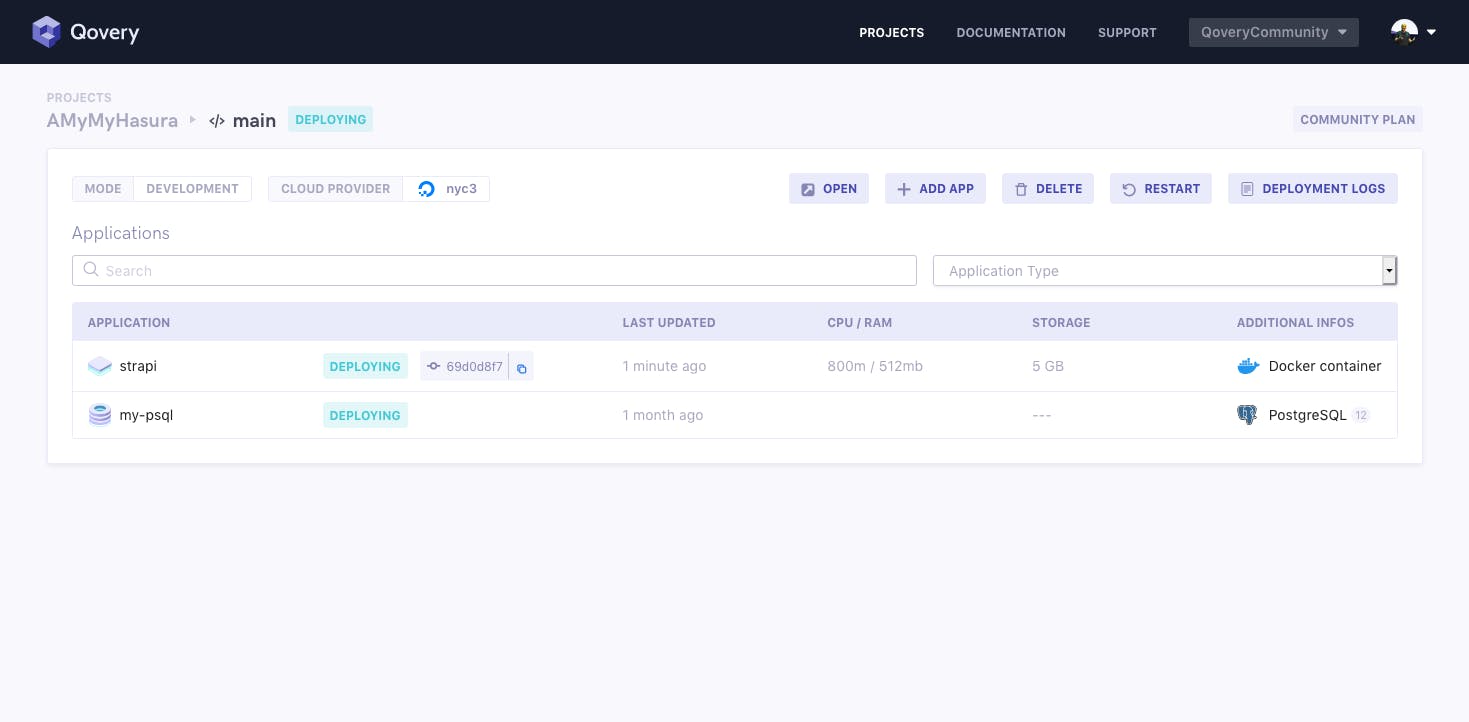Click the CLOUD PROVIDER label
Image resolution: width=1469 pixels, height=722 pixels.
335,189
